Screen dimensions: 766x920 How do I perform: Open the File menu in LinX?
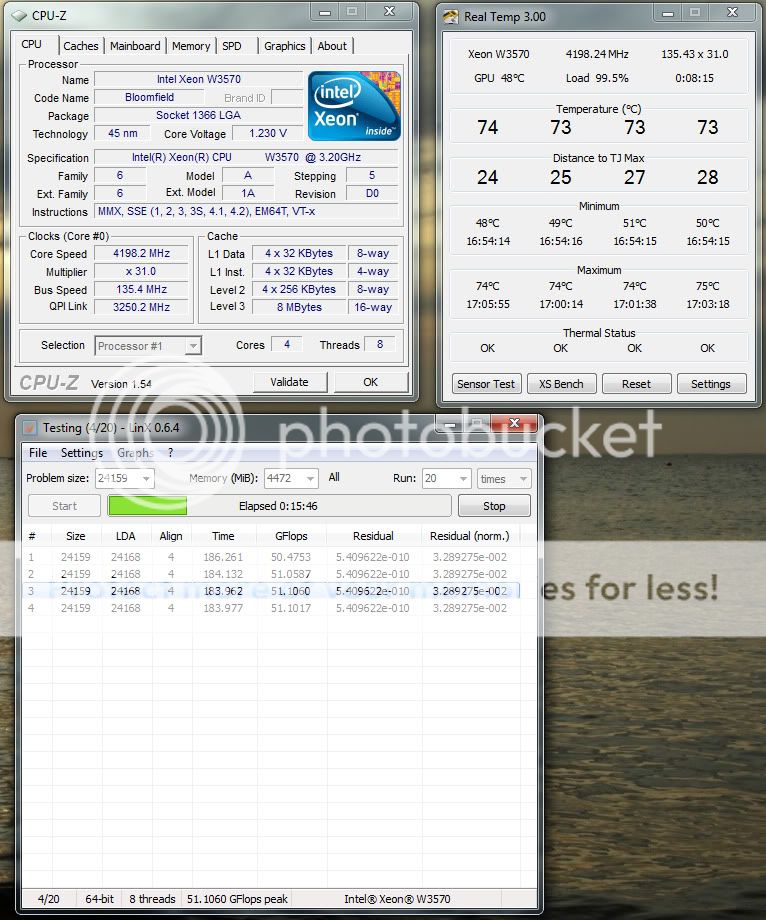point(38,453)
